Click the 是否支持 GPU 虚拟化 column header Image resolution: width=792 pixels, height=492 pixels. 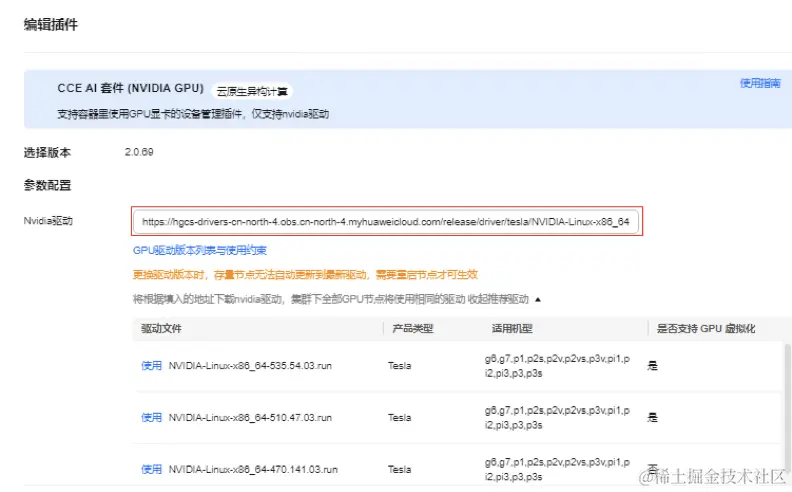[706, 328]
